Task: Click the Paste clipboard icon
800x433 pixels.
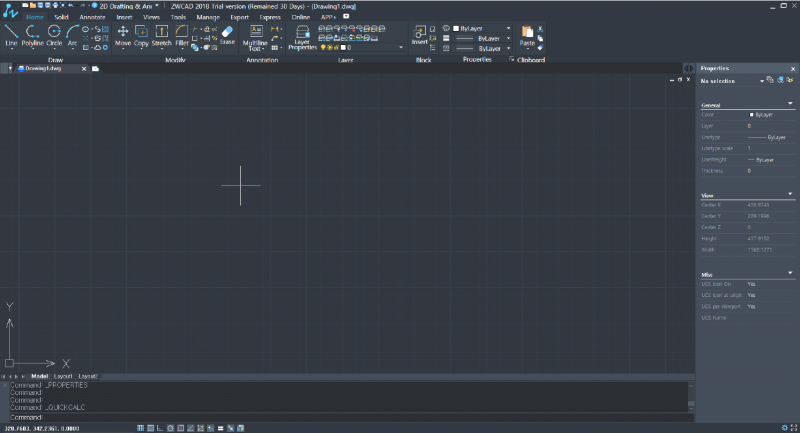Action: (x=527, y=36)
